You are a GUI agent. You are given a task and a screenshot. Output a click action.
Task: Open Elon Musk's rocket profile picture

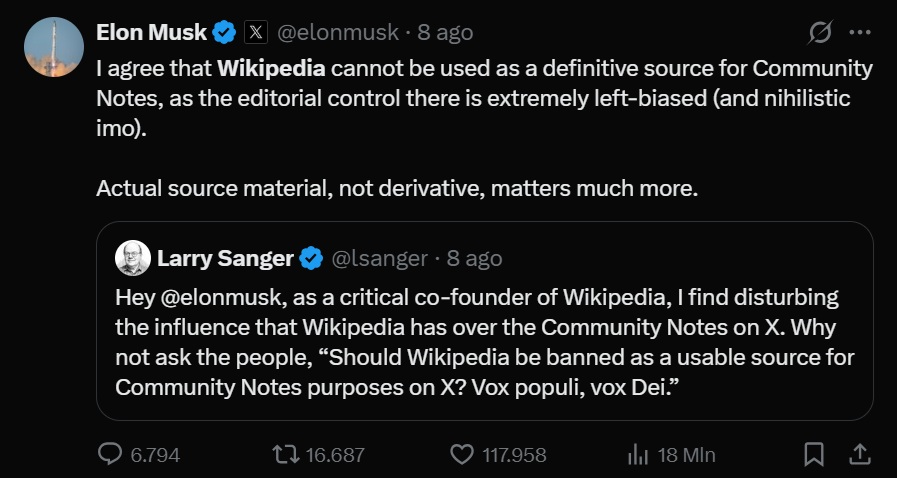53,47
